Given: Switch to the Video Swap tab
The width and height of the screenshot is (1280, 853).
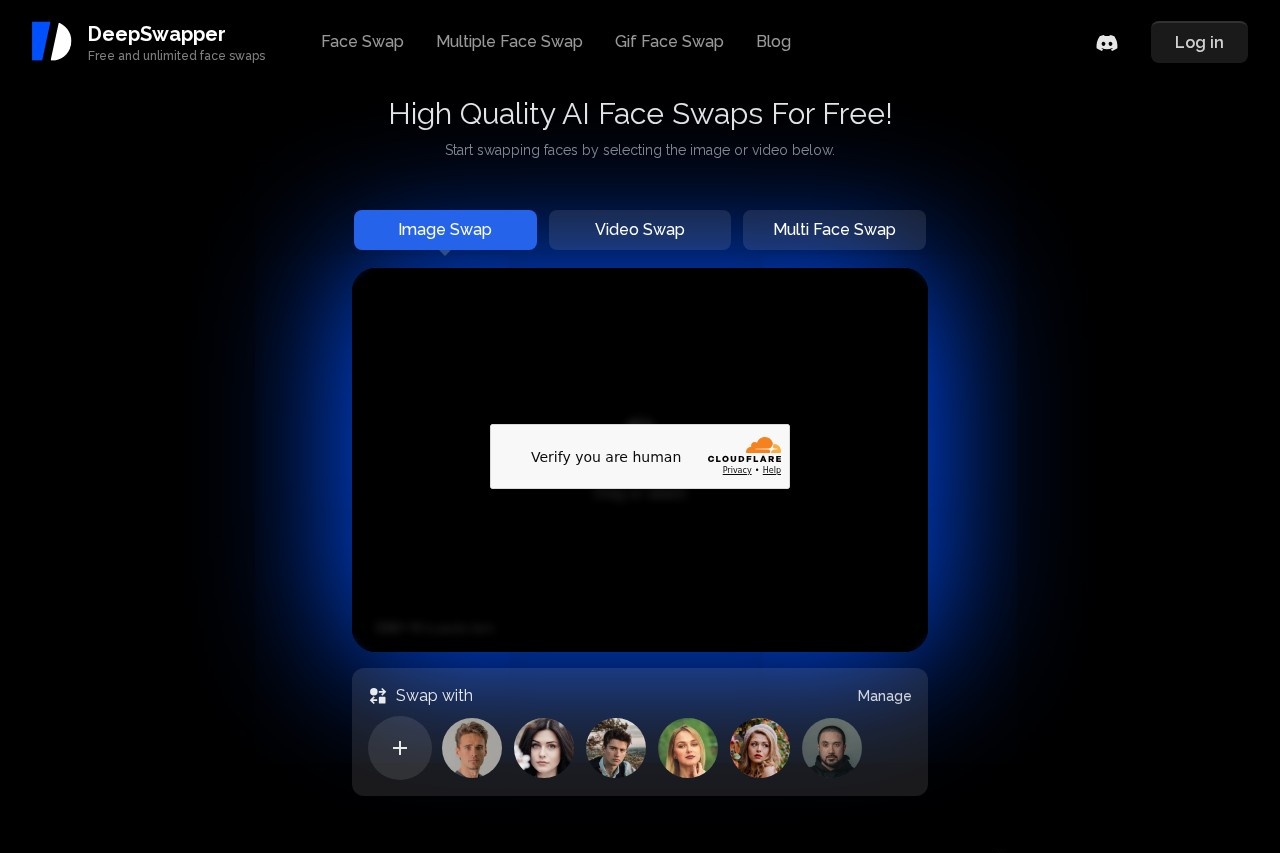Looking at the screenshot, I should pyautogui.click(x=640, y=230).
